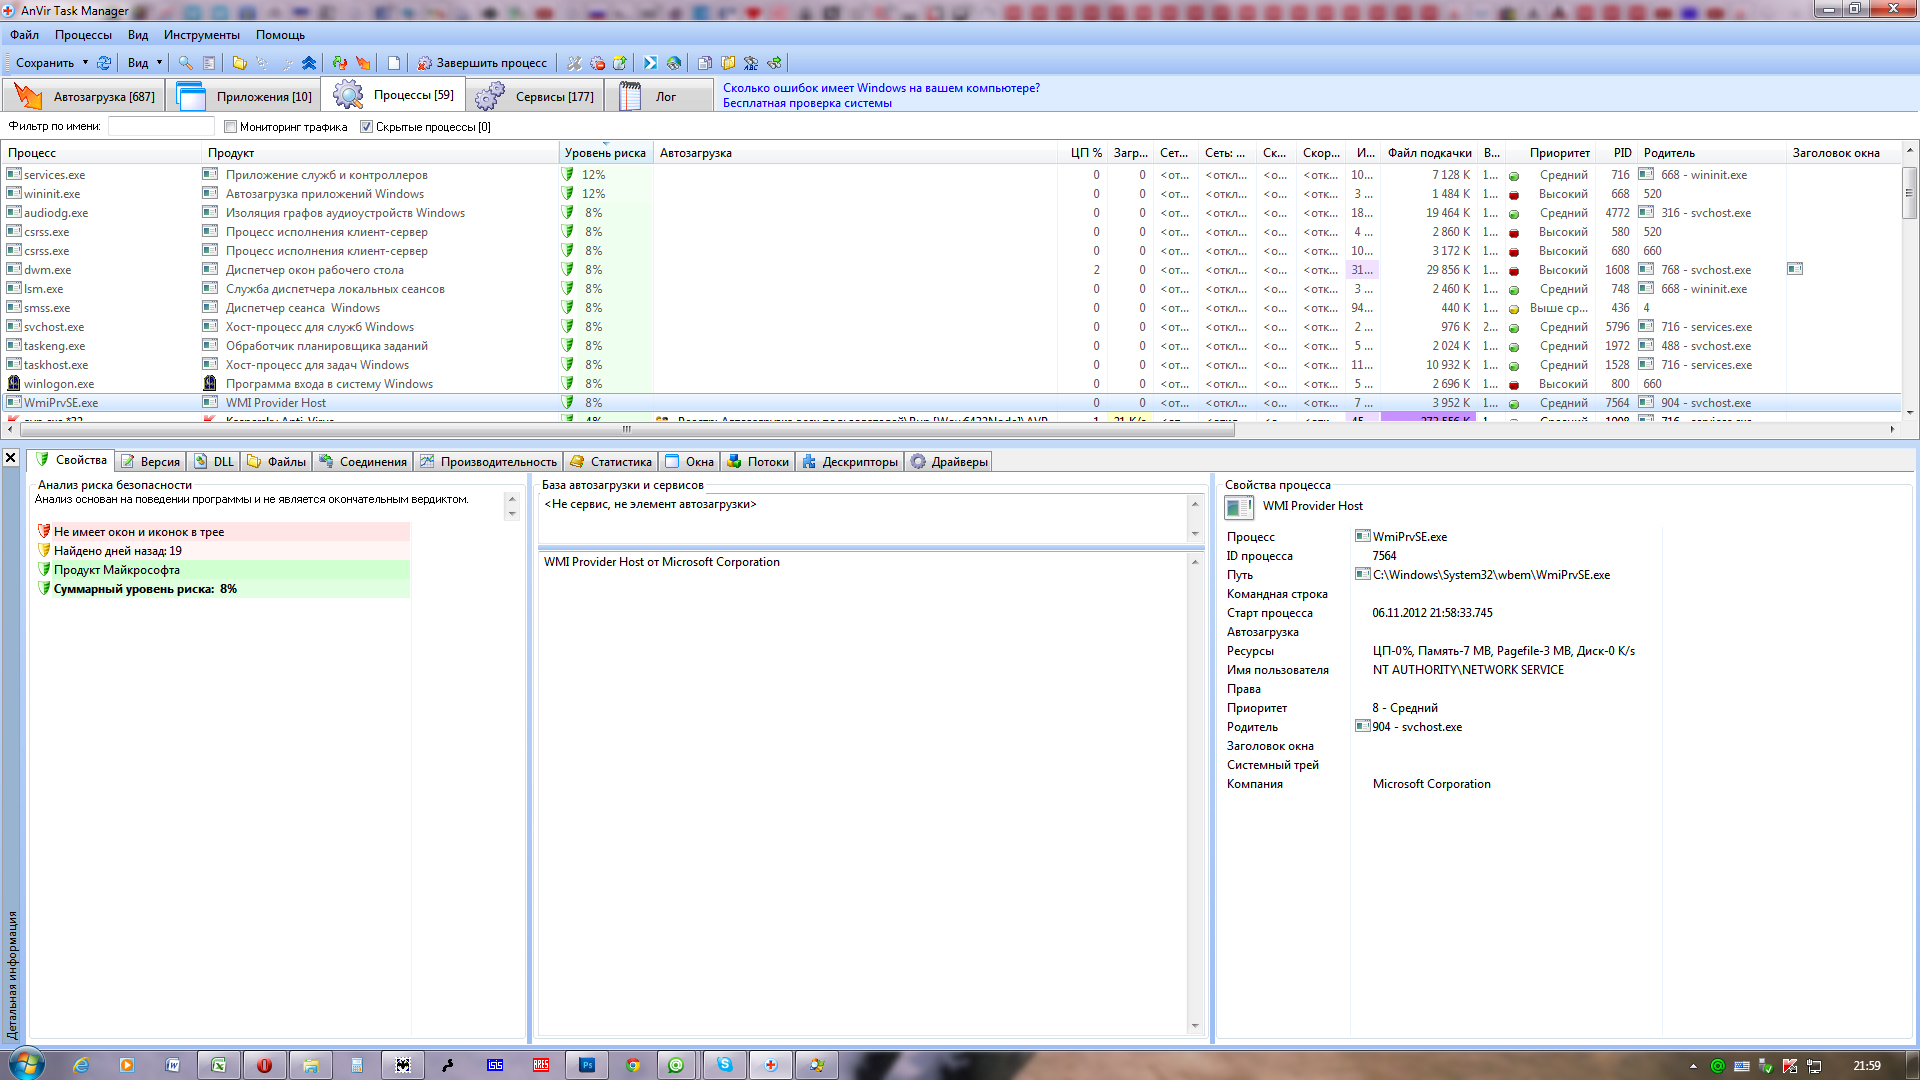
Task: Click the Internet Explorer taskbar icon
Action: (x=81, y=1065)
